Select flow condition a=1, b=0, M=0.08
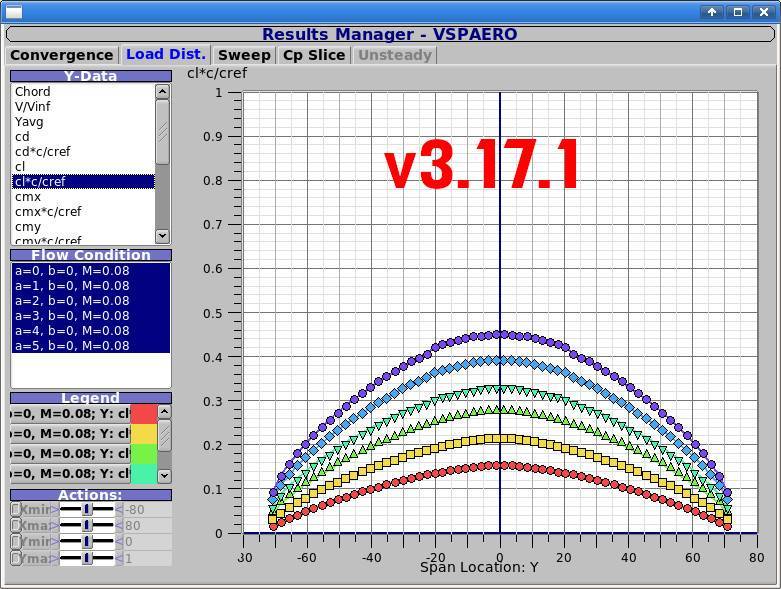Image resolution: width=781 pixels, height=589 pixels. point(91,286)
